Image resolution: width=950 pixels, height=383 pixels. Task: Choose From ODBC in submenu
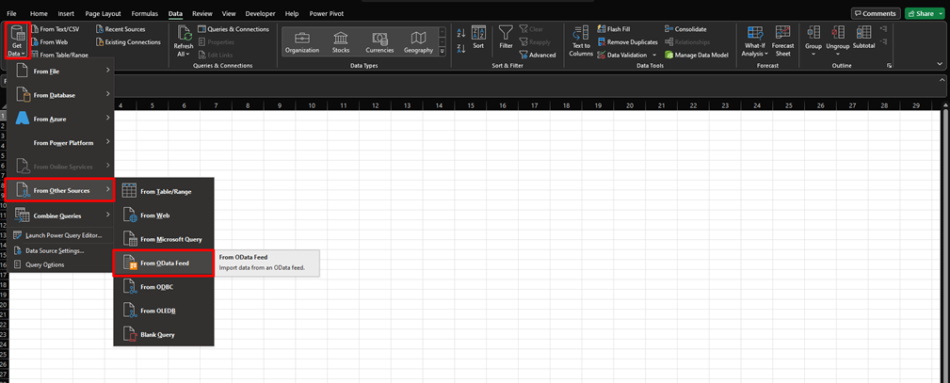click(164, 287)
